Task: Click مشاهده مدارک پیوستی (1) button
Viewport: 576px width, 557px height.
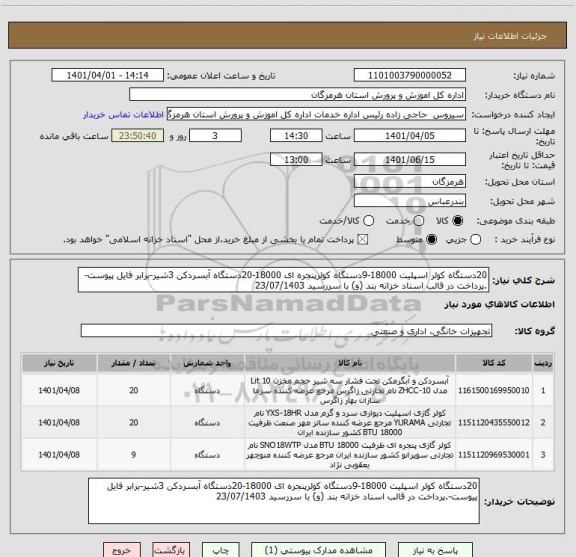Action: point(318,550)
